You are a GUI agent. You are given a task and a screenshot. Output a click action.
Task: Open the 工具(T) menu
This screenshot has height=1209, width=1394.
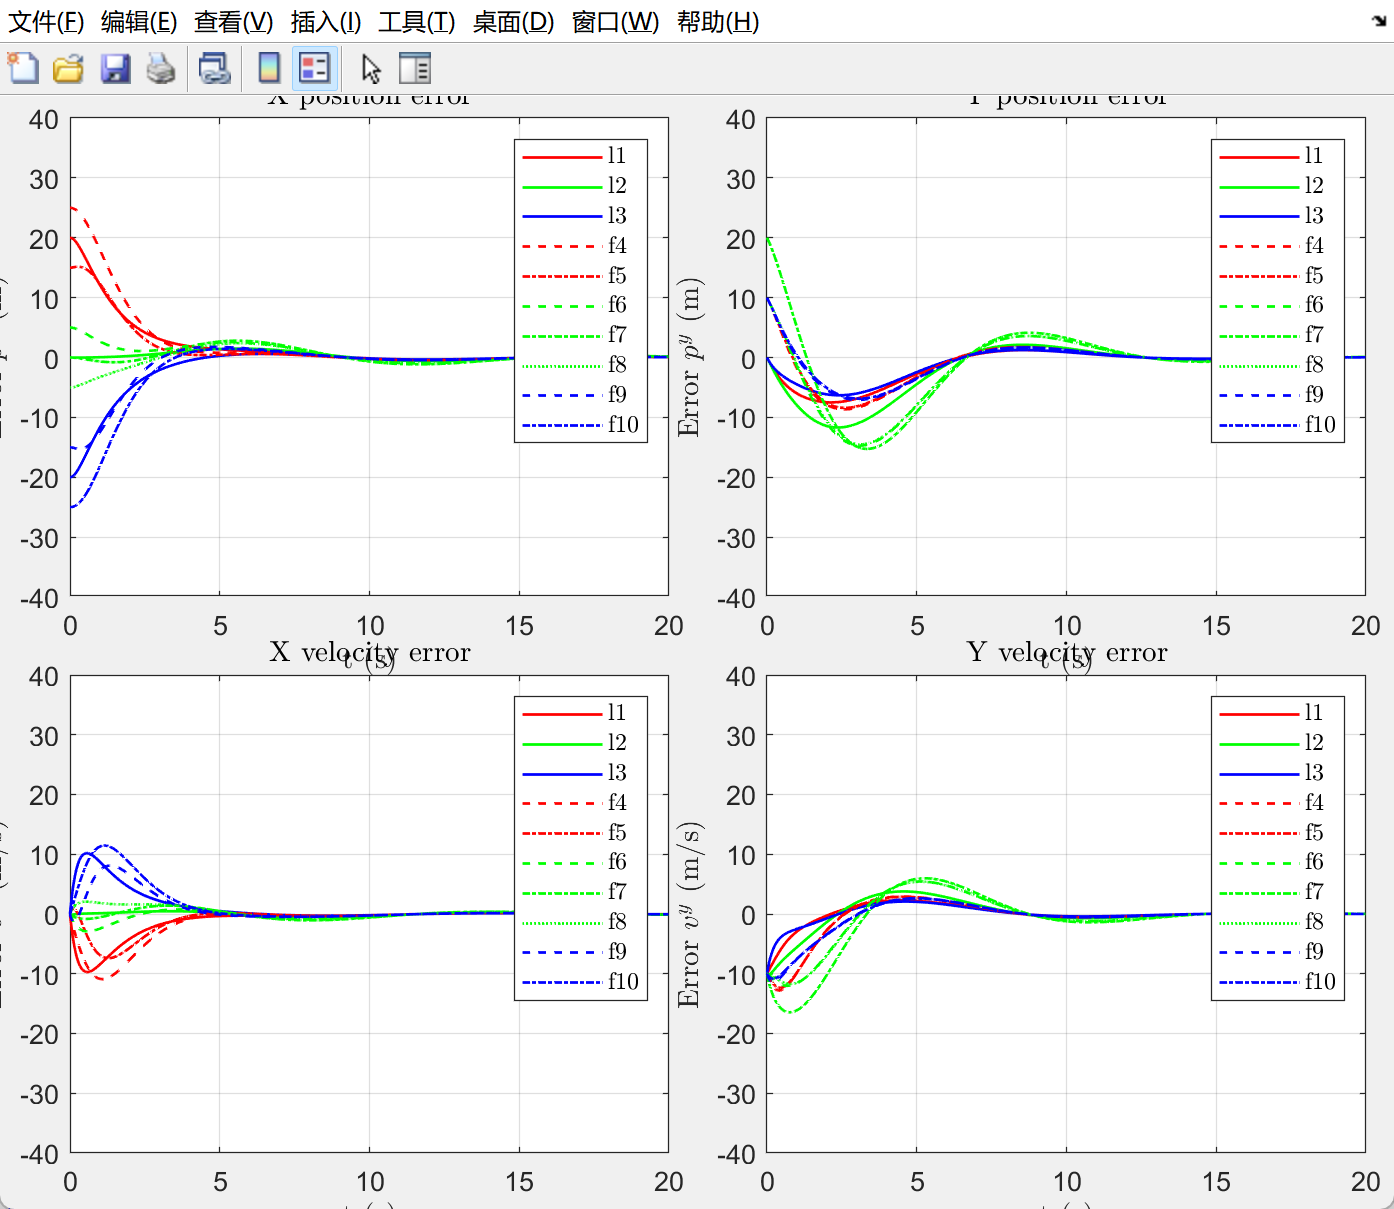(417, 22)
